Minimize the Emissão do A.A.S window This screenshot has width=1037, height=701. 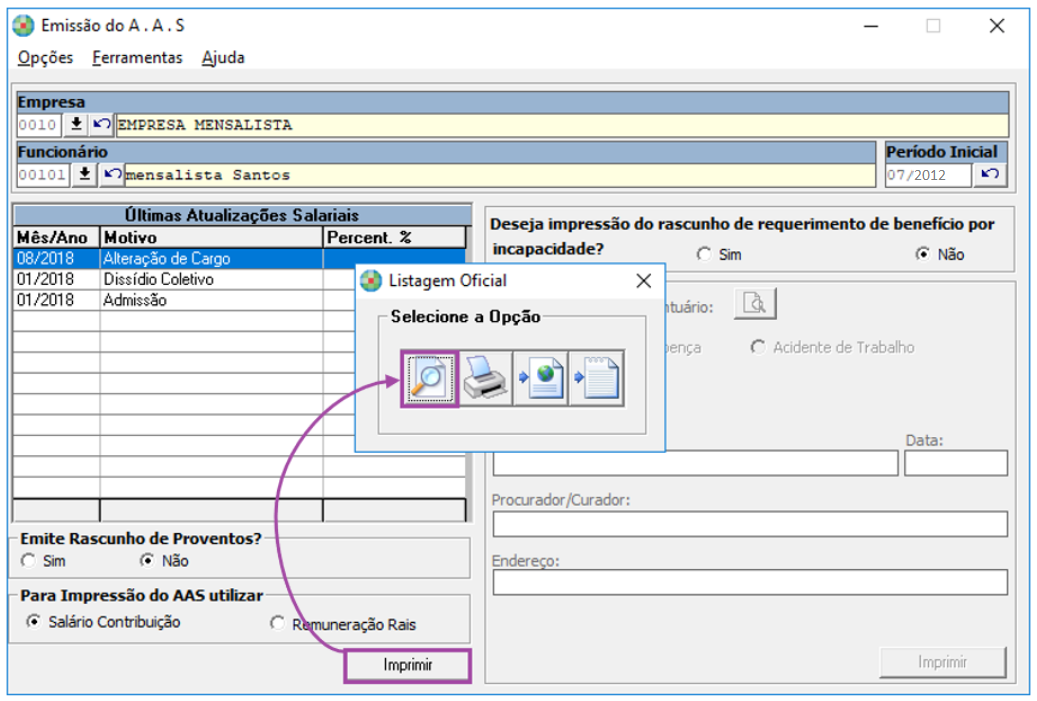point(871,26)
